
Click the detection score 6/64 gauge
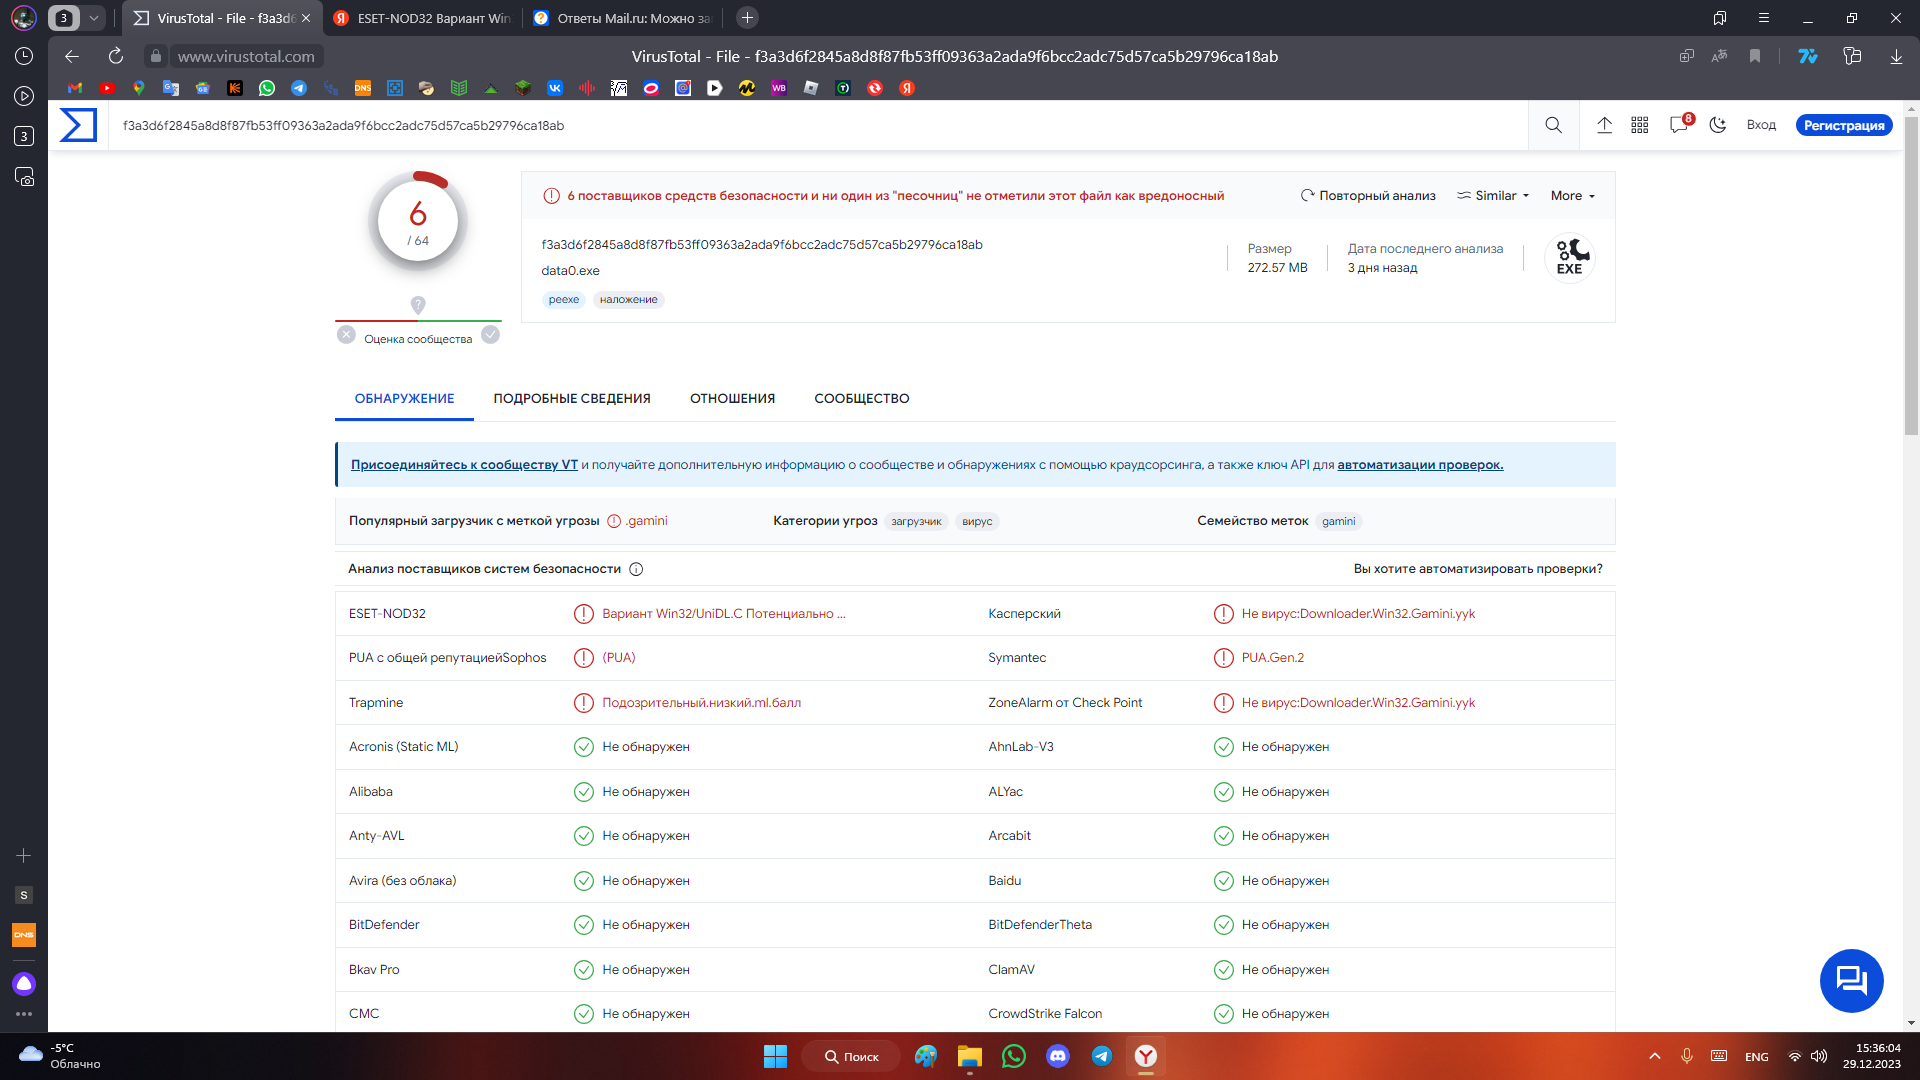(418, 222)
